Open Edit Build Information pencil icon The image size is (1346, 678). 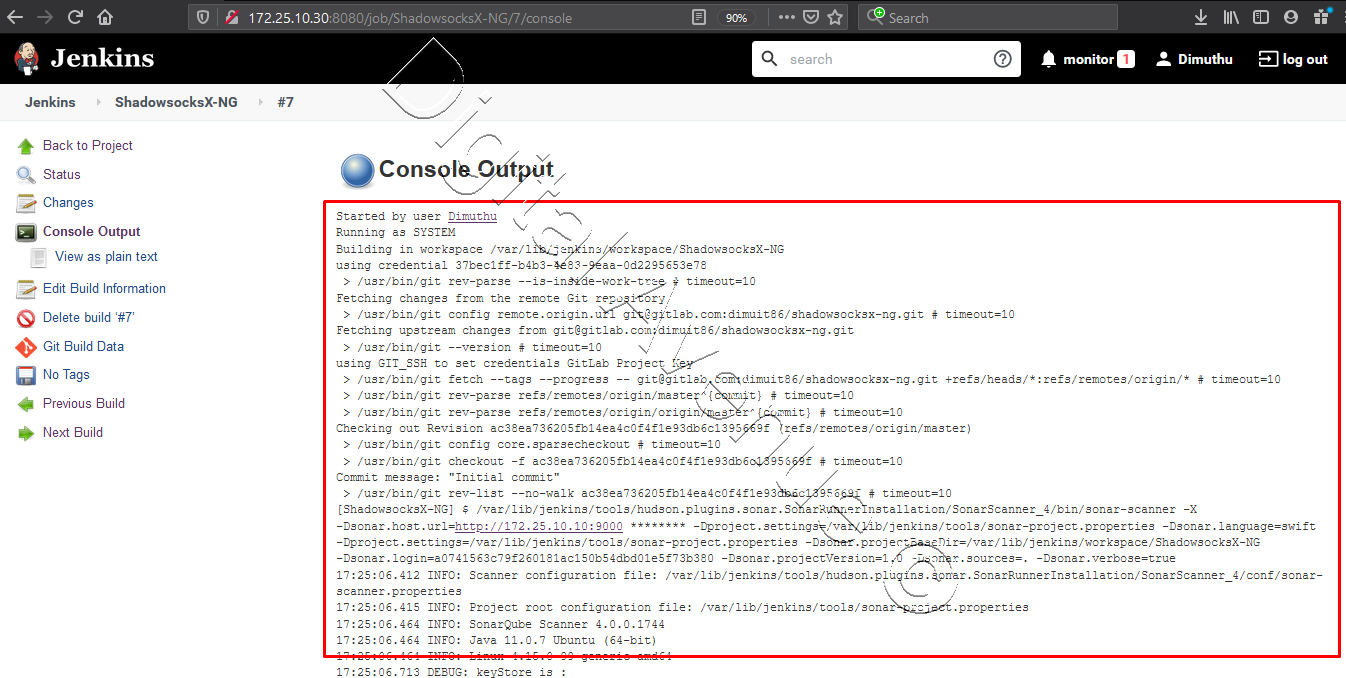(24, 289)
